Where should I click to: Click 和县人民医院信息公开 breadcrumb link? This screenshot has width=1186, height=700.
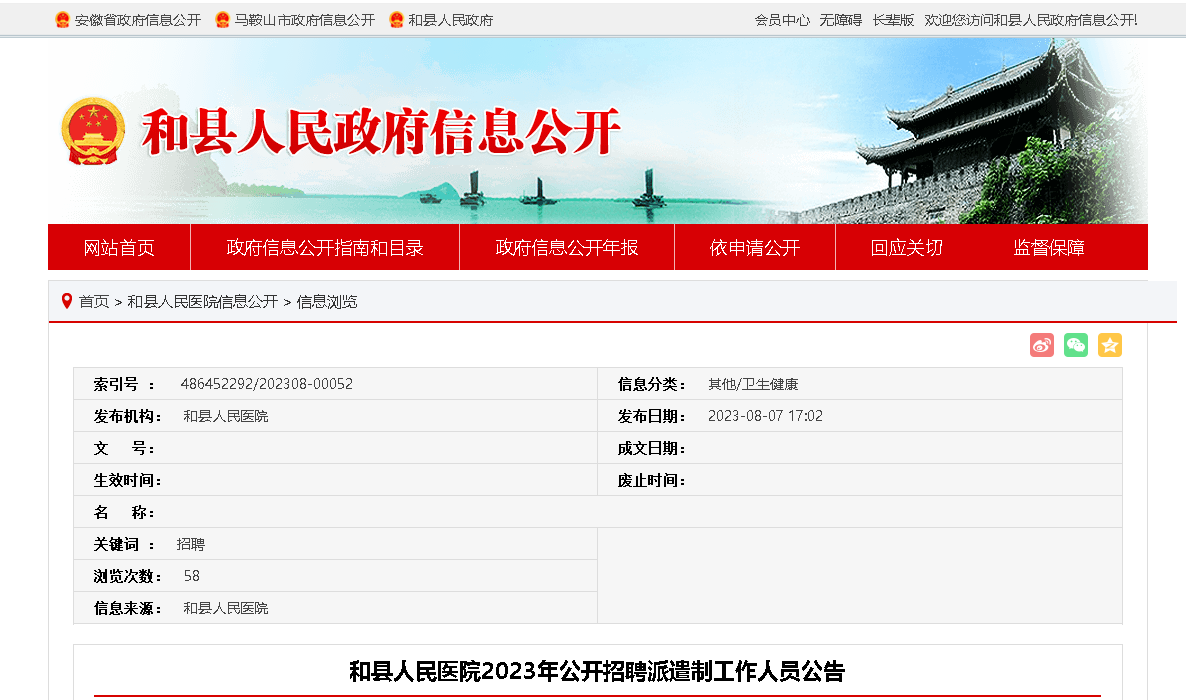203,302
